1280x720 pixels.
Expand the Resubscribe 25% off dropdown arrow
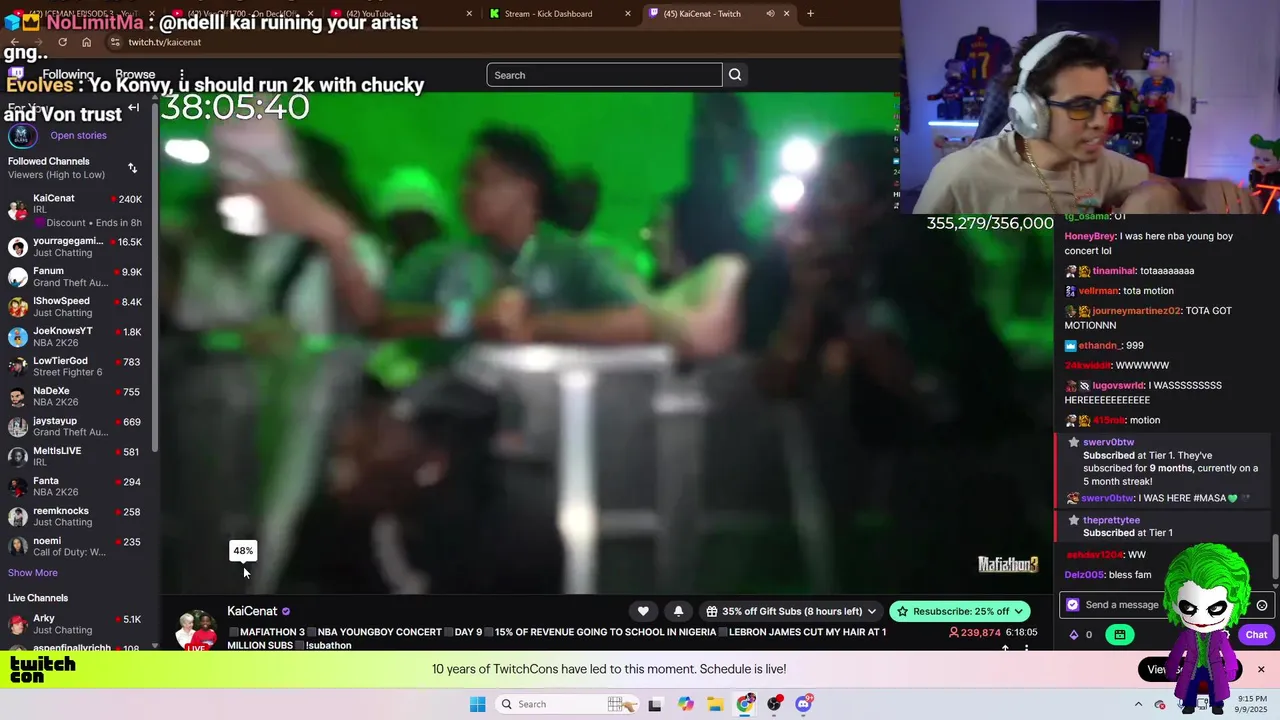1019,611
